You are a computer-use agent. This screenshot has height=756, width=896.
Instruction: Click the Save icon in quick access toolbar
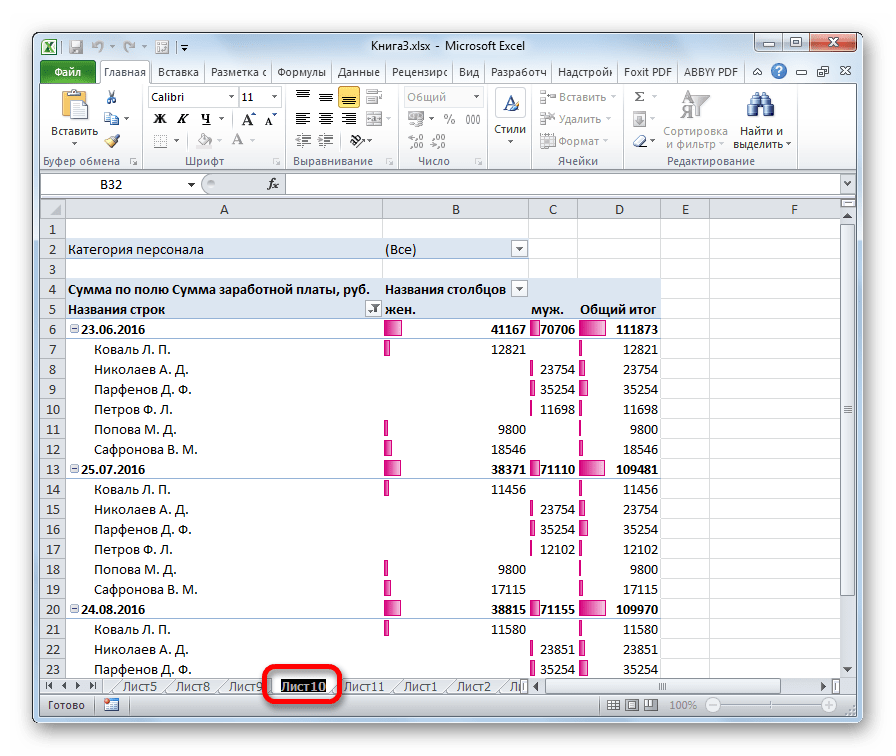(75, 46)
